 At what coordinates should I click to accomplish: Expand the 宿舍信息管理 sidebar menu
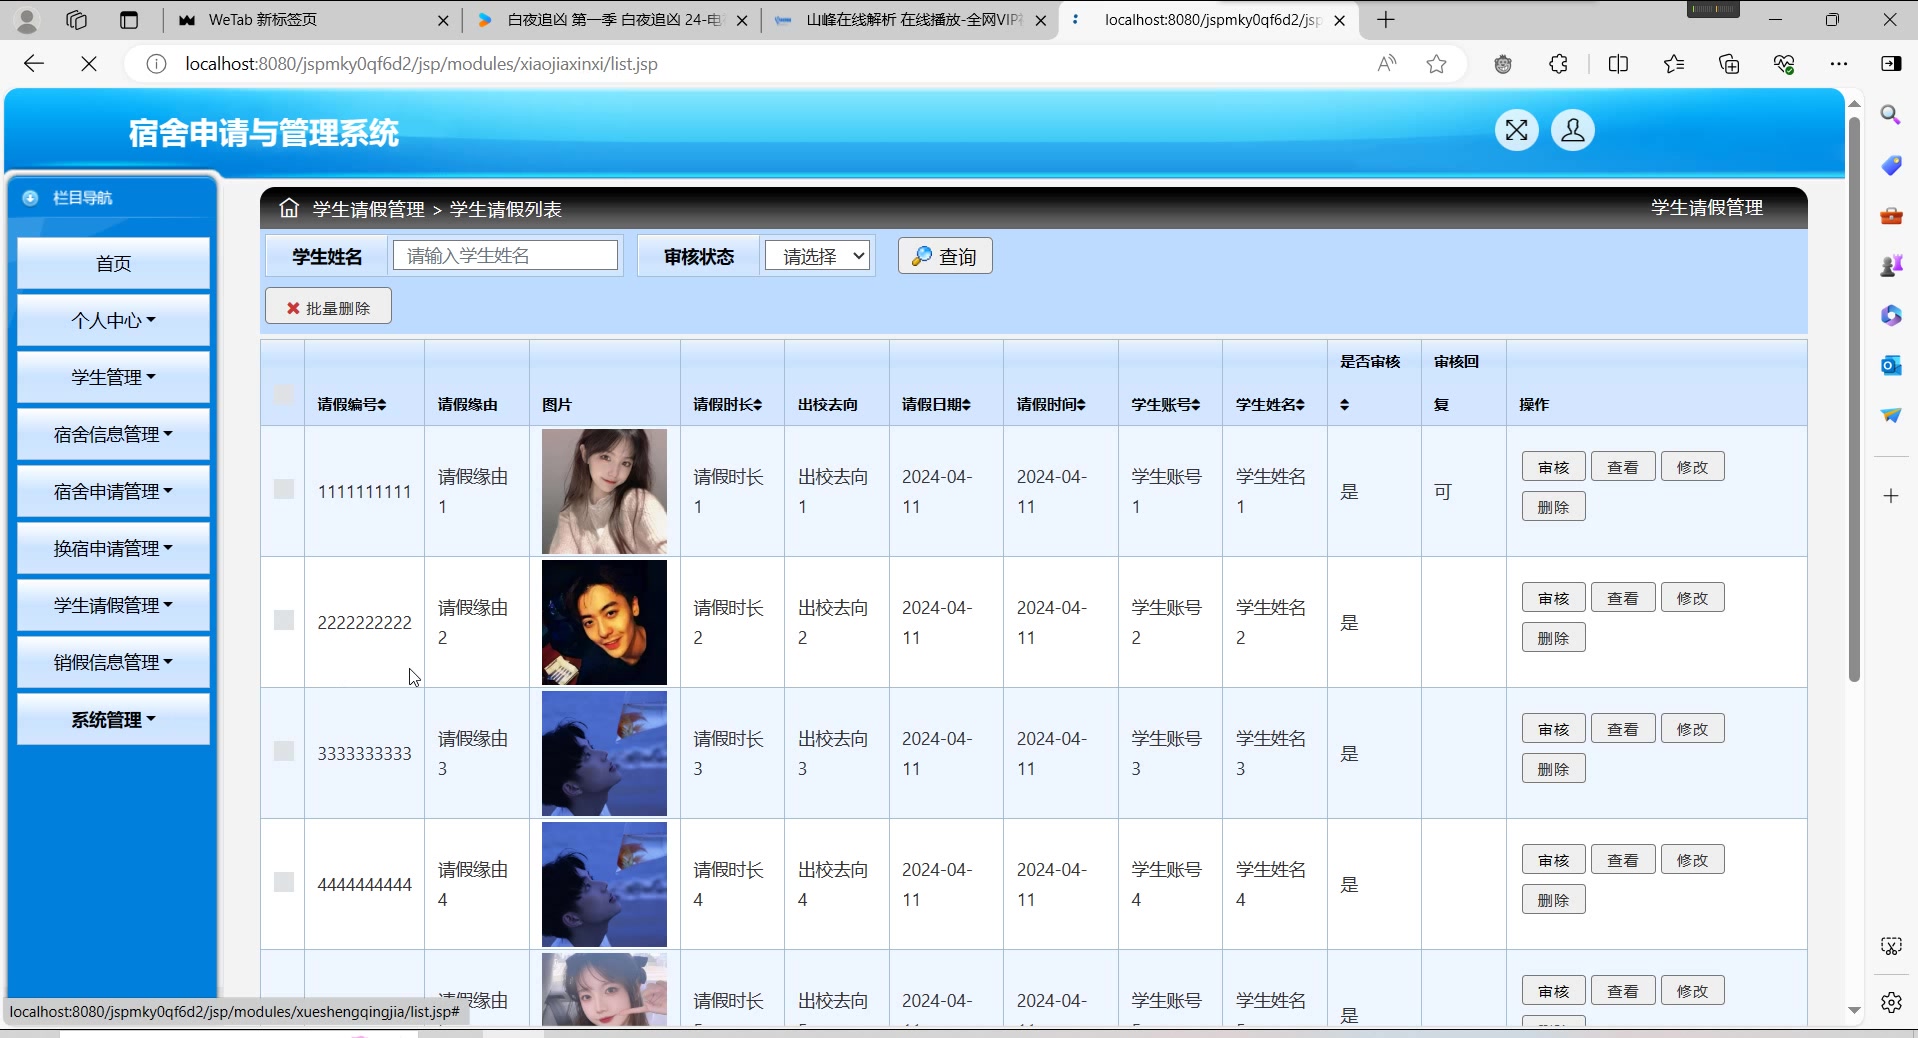coord(113,434)
